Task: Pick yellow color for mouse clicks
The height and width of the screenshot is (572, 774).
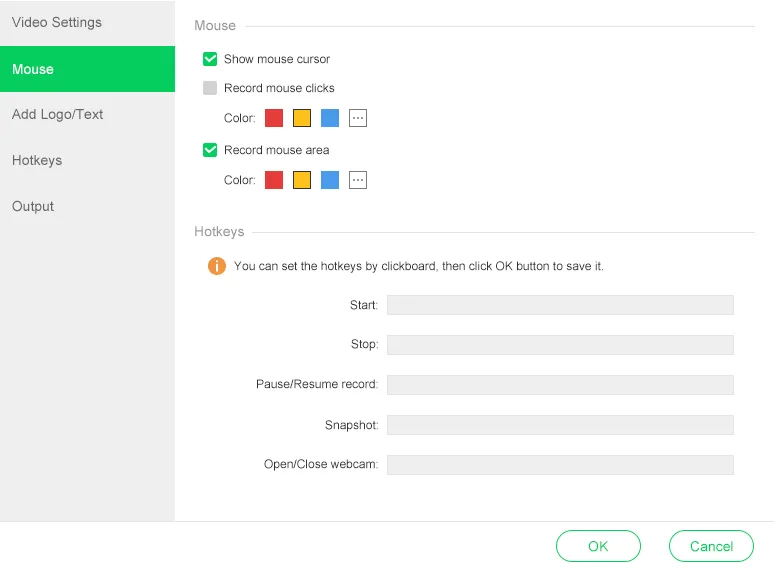Action: pos(302,118)
